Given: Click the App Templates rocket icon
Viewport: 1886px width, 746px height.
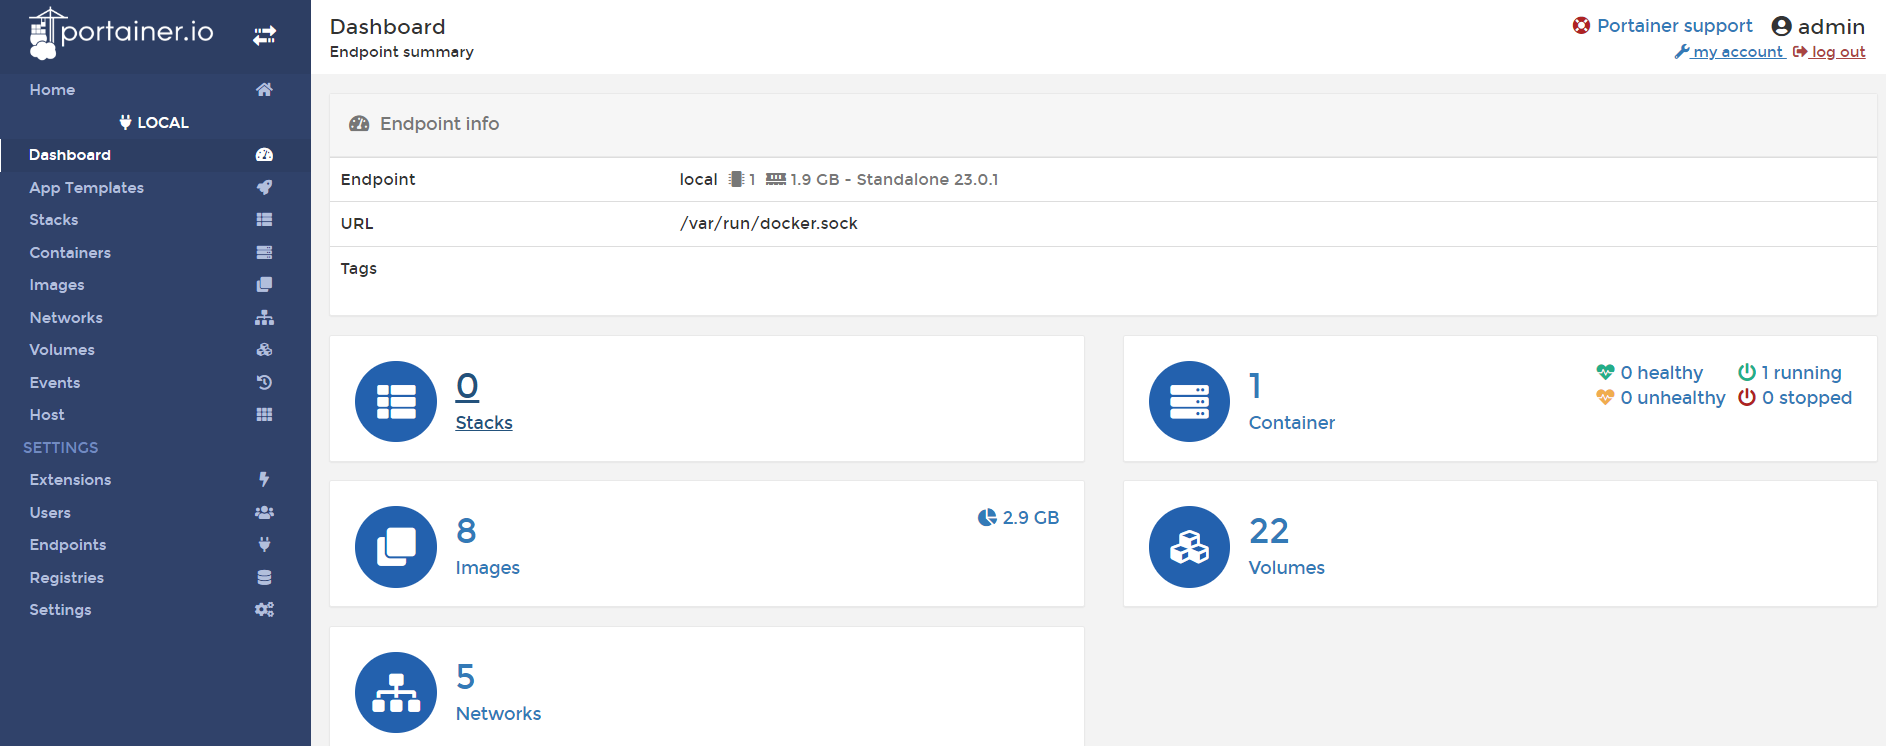Looking at the screenshot, I should [264, 187].
